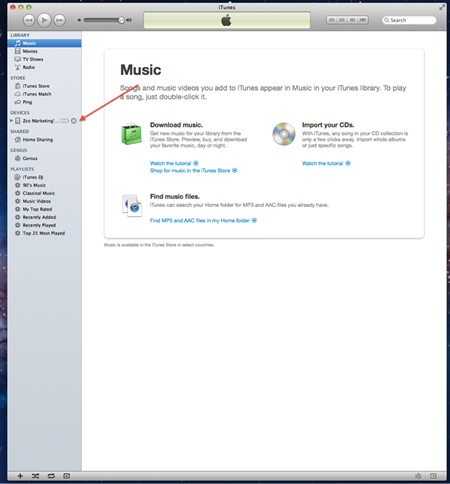This screenshot has width=450, height=484.
Task: Click the music files document icon
Action: tap(132, 205)
